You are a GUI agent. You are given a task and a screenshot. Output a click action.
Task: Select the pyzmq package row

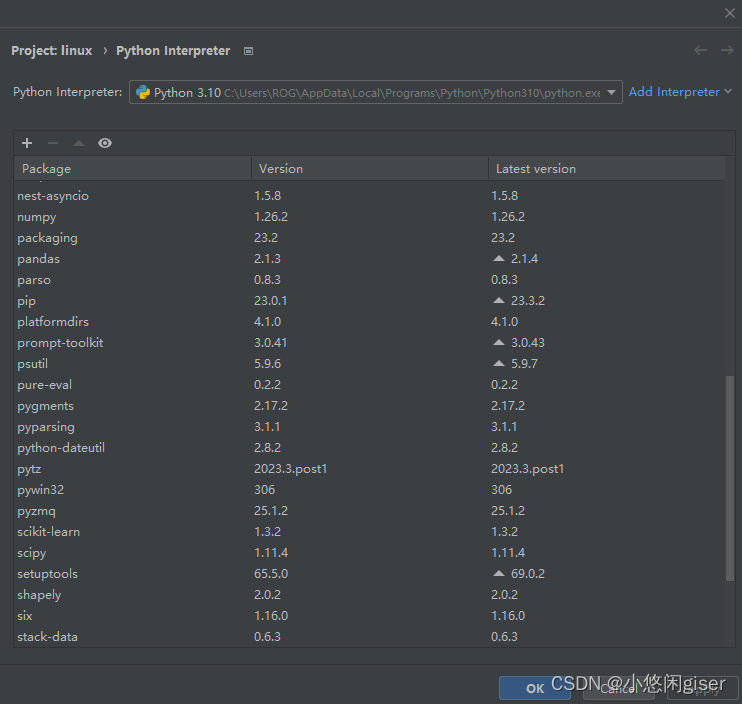[369, 511]
